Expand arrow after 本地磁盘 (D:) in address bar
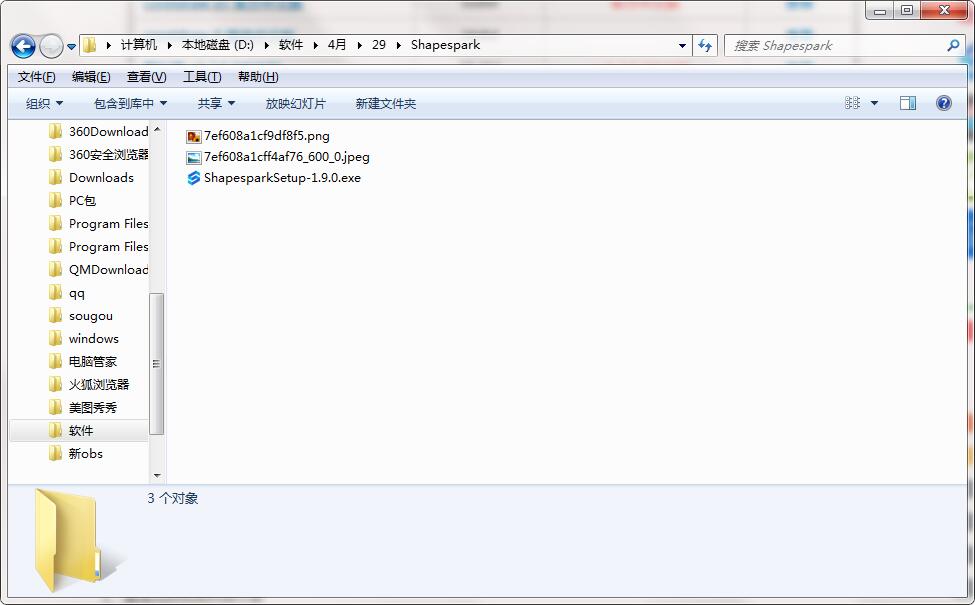Screen dimensions: 975x605 point(266,45)
